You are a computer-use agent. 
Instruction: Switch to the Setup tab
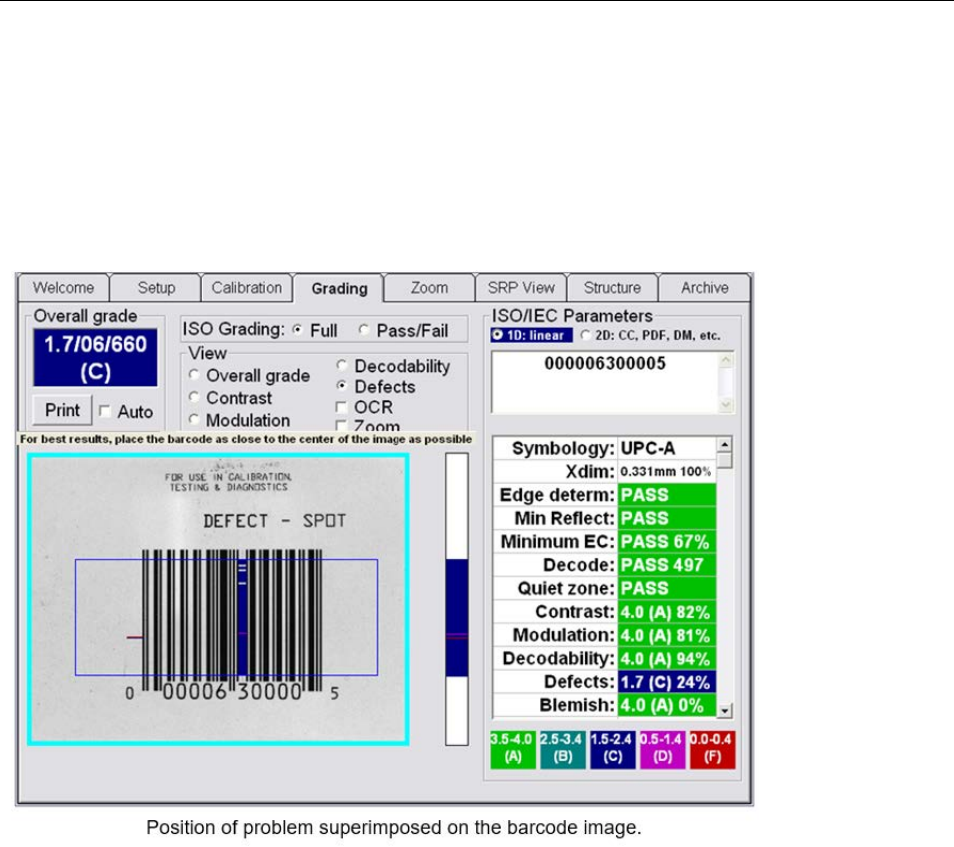point(156,288)
